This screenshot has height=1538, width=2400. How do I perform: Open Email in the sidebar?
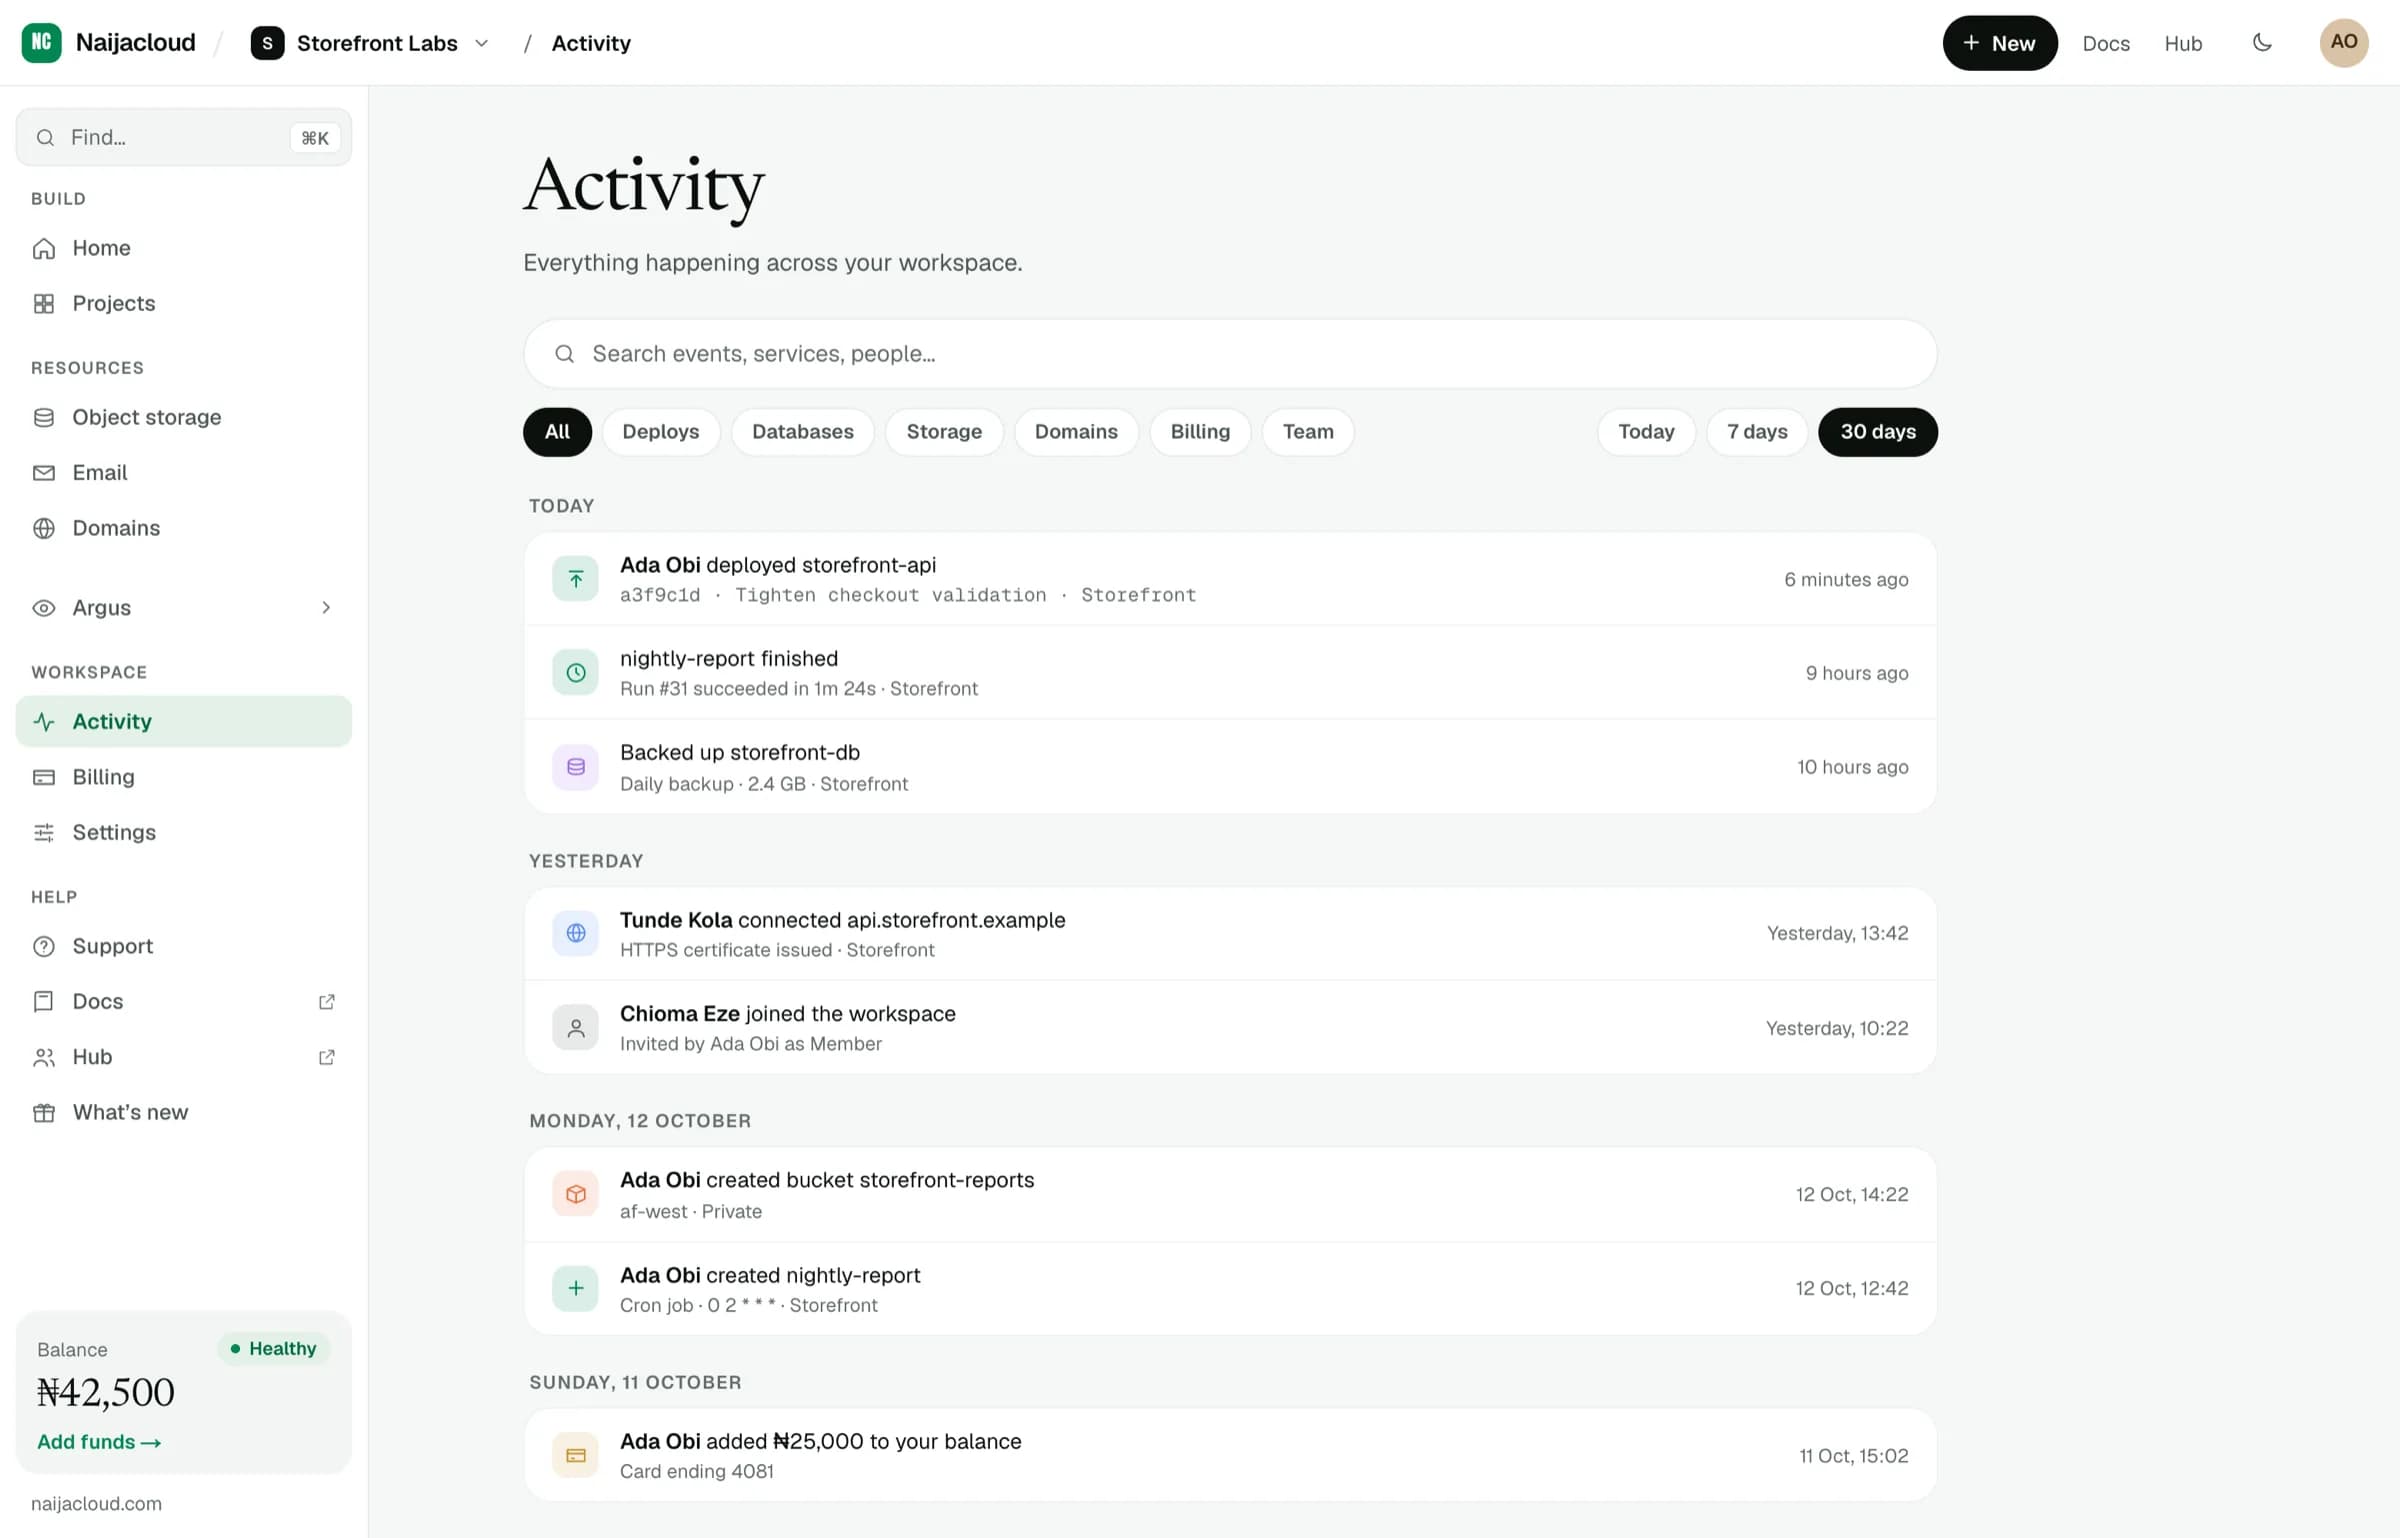pos(184,472)
